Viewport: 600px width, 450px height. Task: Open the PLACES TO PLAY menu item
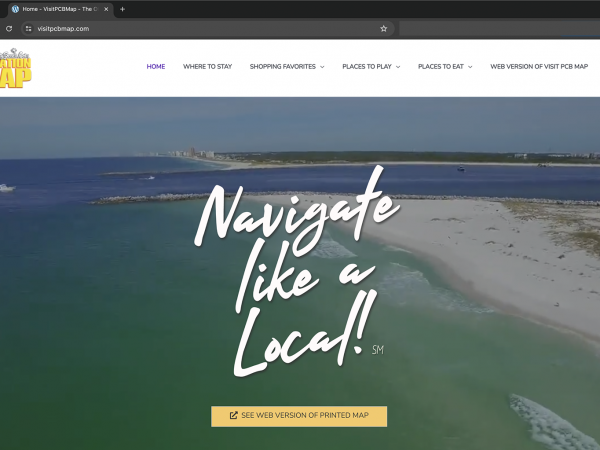point(367,67)
